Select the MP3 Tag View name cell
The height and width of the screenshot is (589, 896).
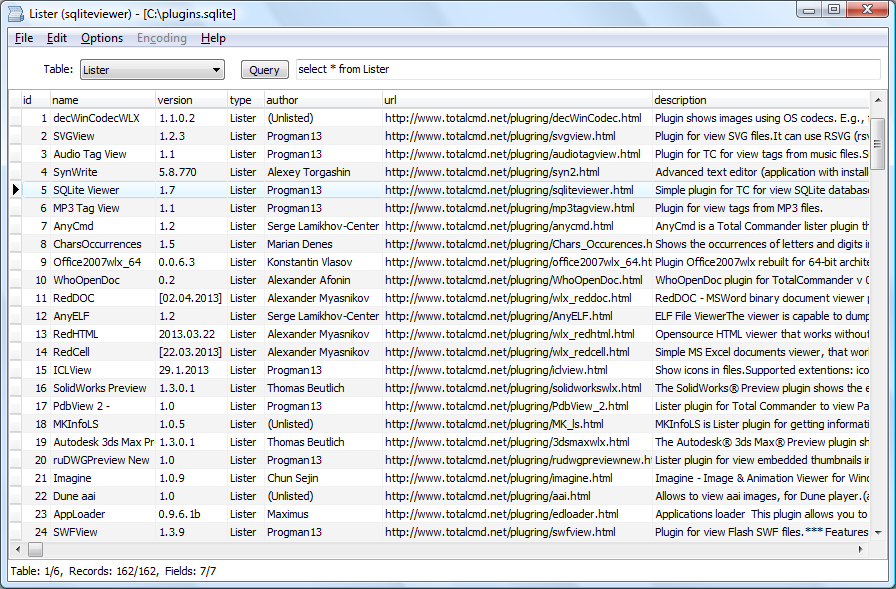pyautogui.click(x=102, y=209)
